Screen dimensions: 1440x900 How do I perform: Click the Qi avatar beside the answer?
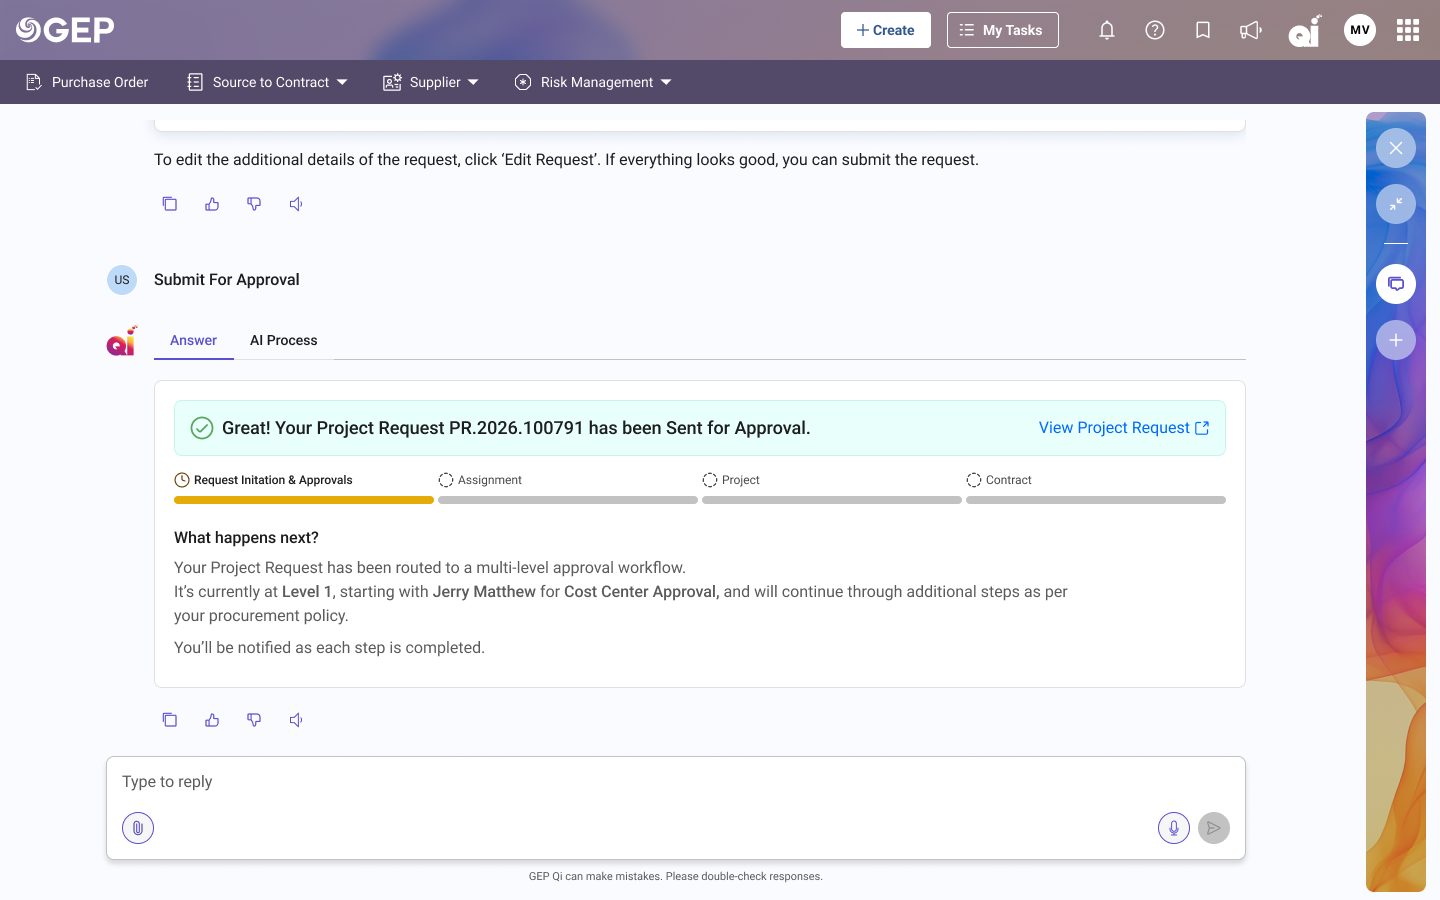click(121, 341)
